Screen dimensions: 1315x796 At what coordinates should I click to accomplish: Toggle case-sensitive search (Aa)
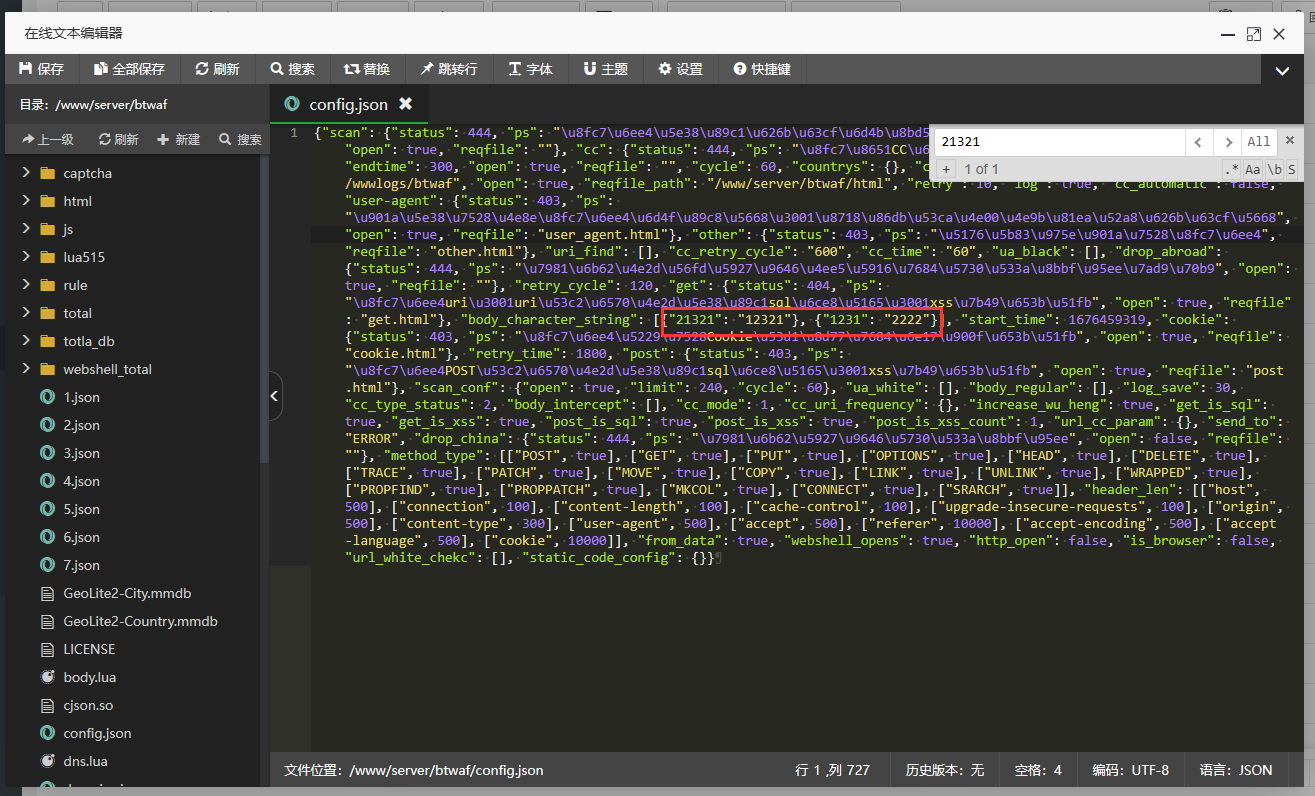click(x=1253, y=169)
